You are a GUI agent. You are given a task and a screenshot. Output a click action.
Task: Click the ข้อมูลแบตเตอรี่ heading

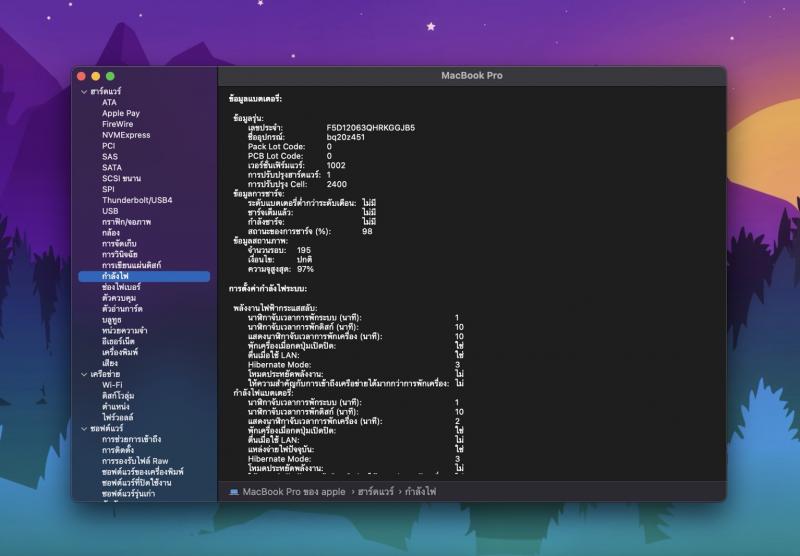(256, 99)
